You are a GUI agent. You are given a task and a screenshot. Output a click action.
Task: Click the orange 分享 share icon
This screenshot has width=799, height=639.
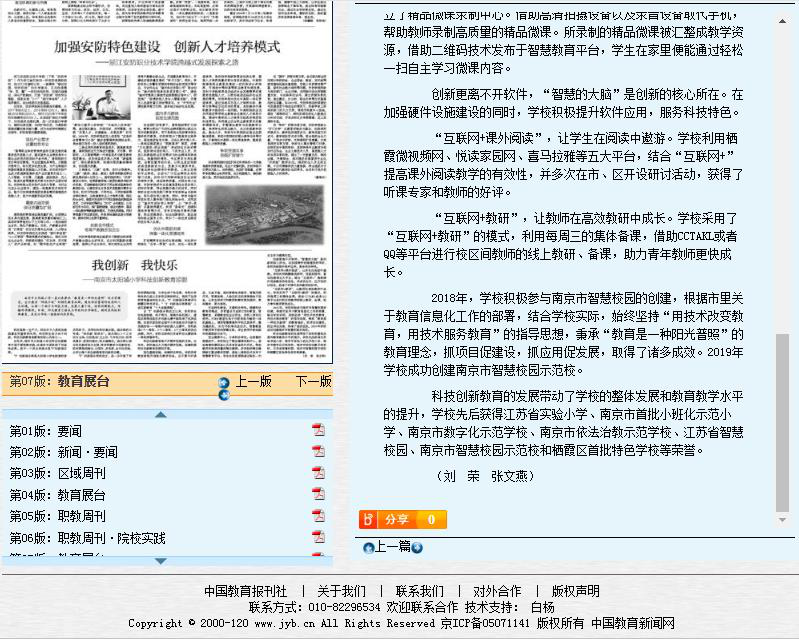pyautogui.click(x=370, y=519)
